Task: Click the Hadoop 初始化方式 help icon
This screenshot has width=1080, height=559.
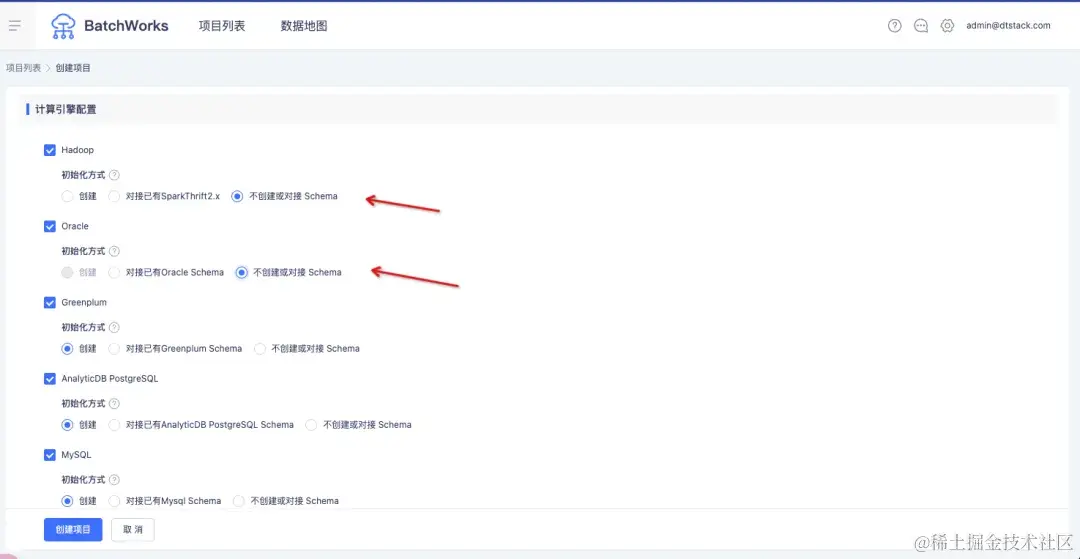Action: pyautogui.click(x=114, y=175)
